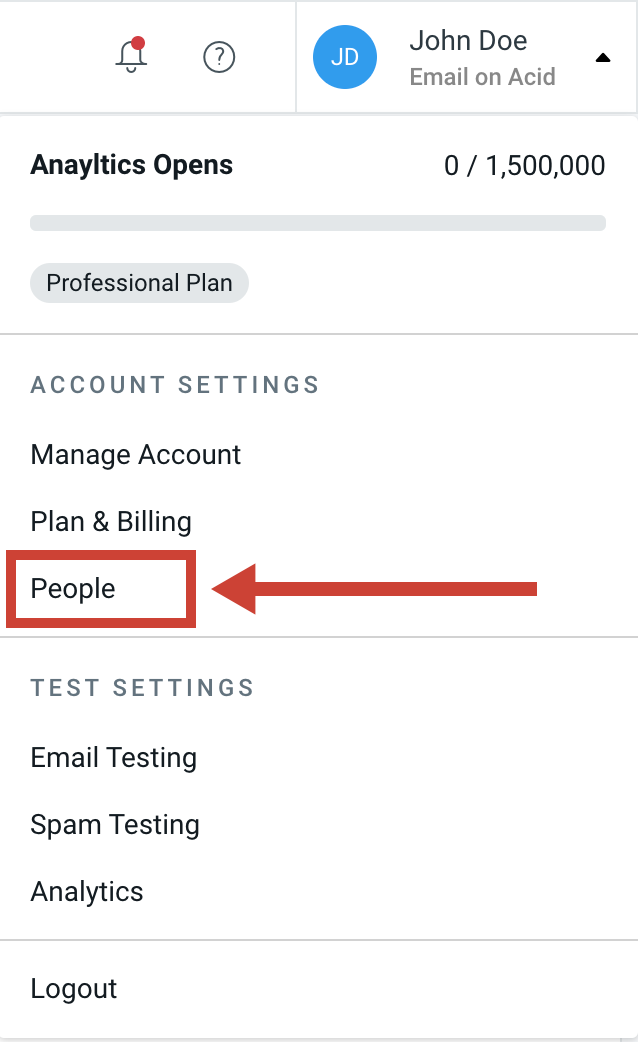The image size is (638, 1042).
Task: Select the Professional Plan badge
Action: point(139,283)
